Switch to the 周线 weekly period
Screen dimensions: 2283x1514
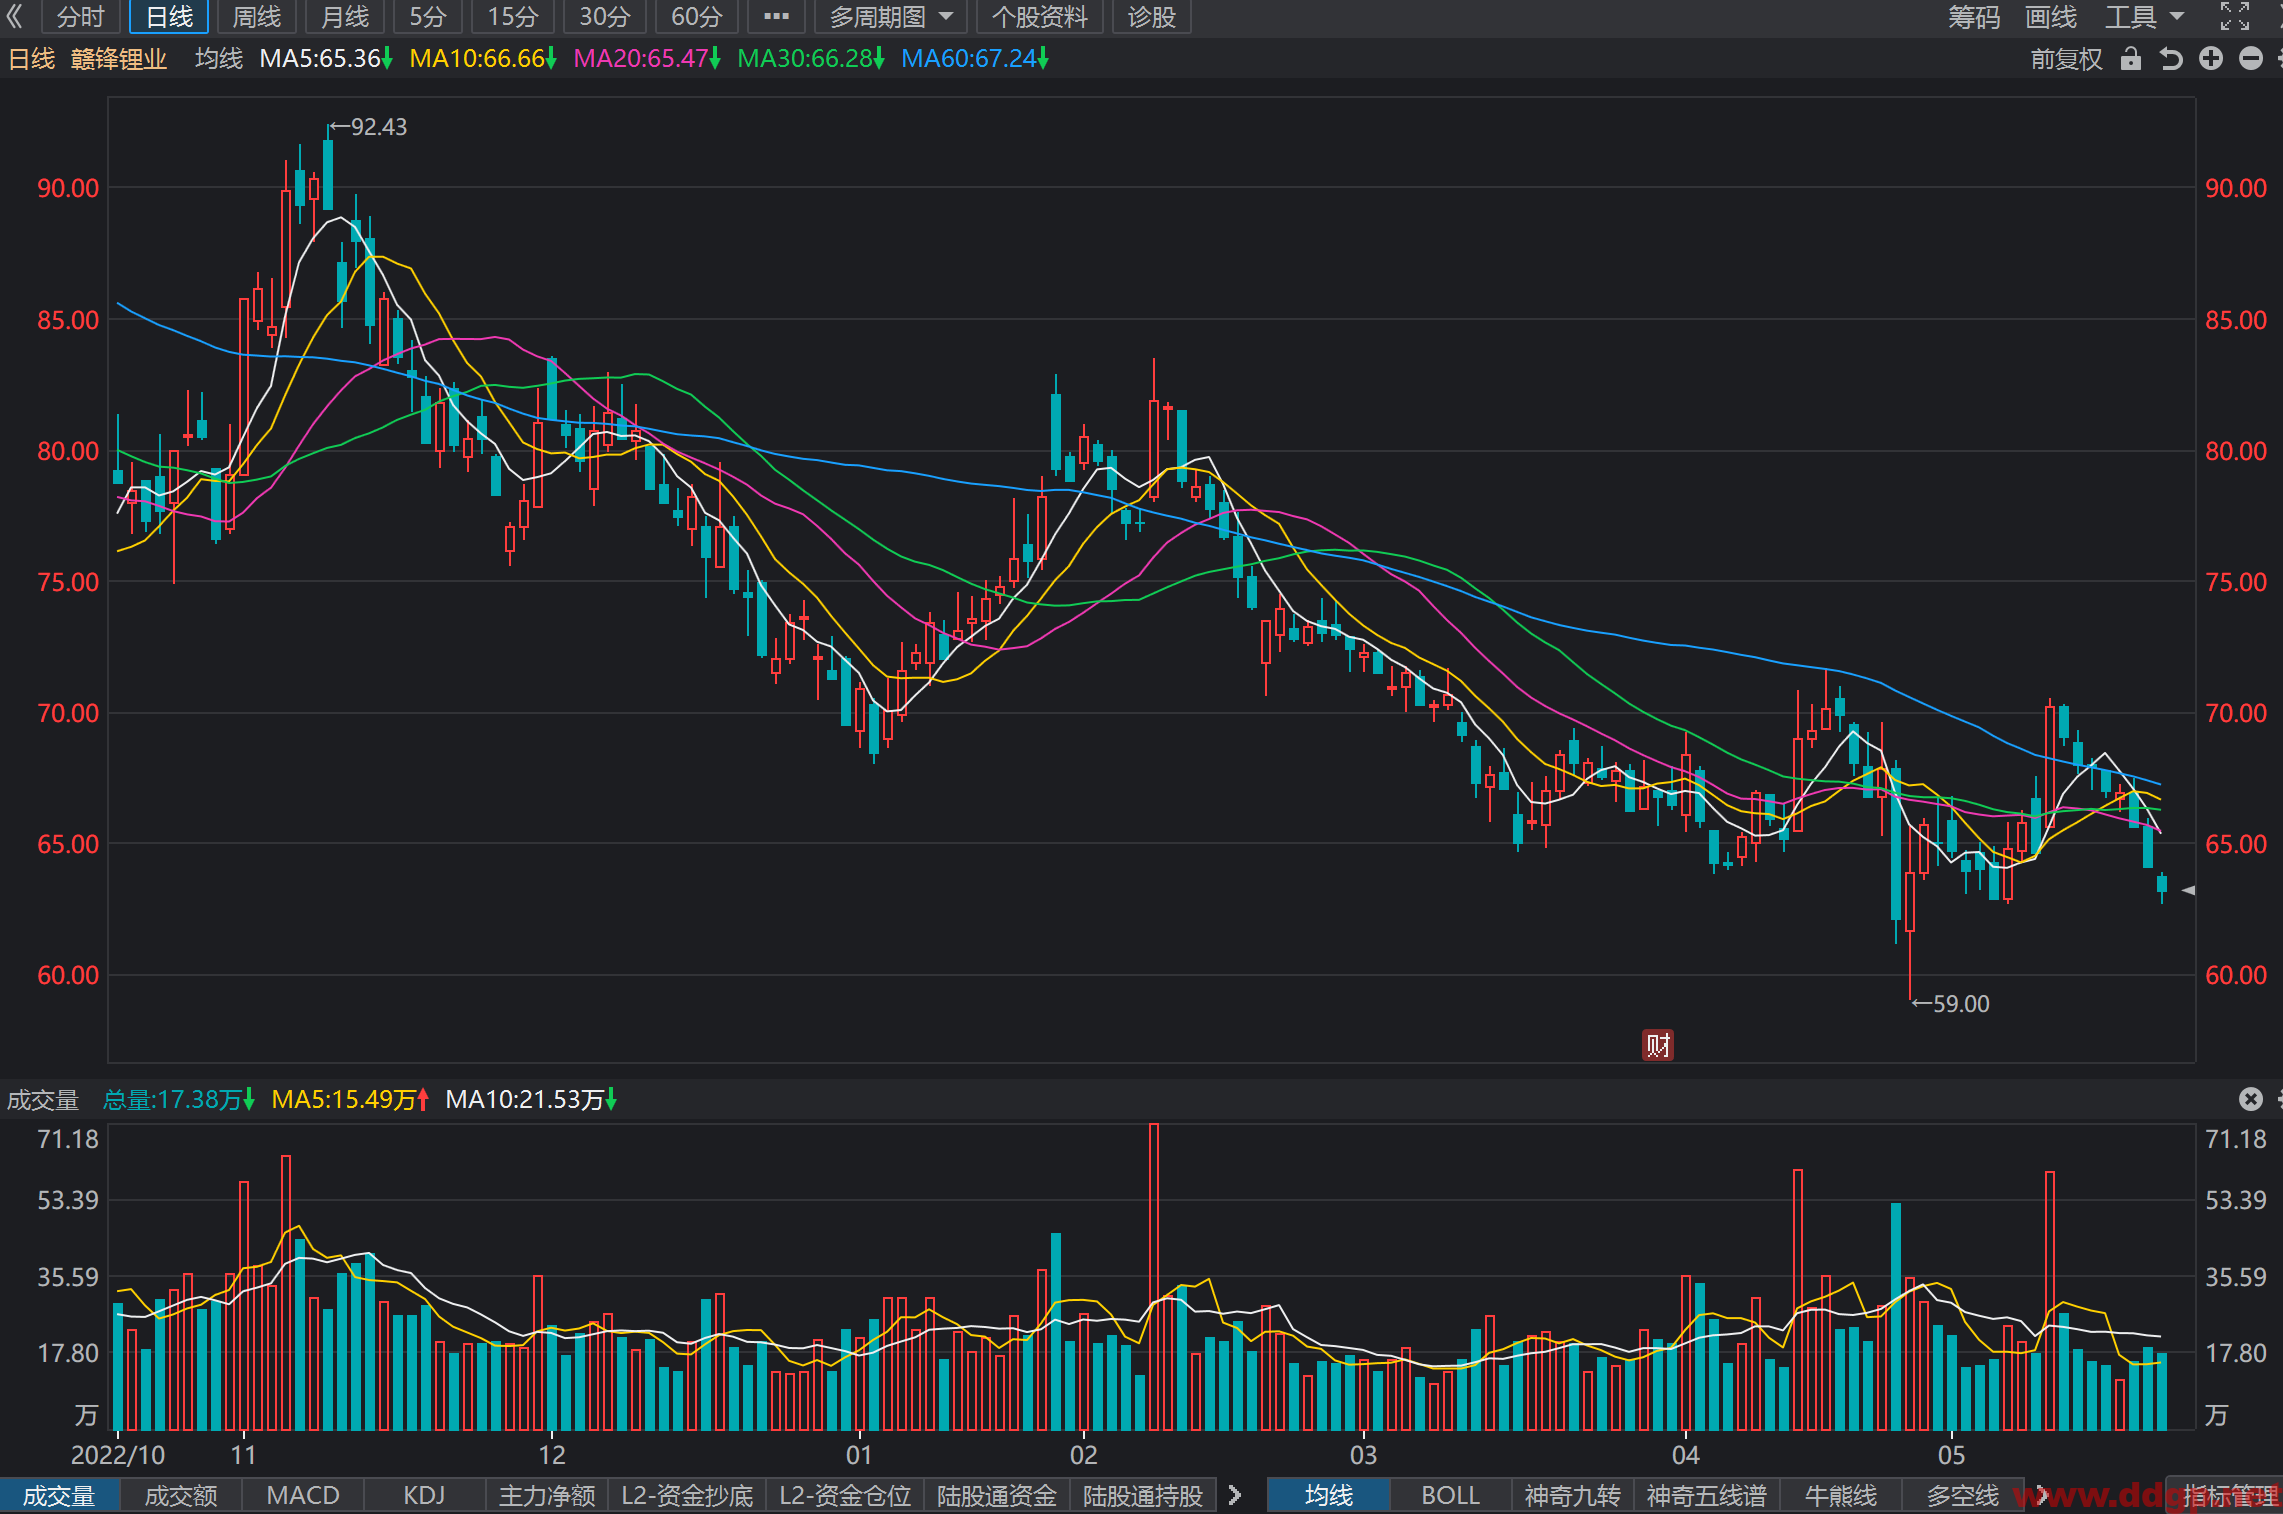pos(257,16)
